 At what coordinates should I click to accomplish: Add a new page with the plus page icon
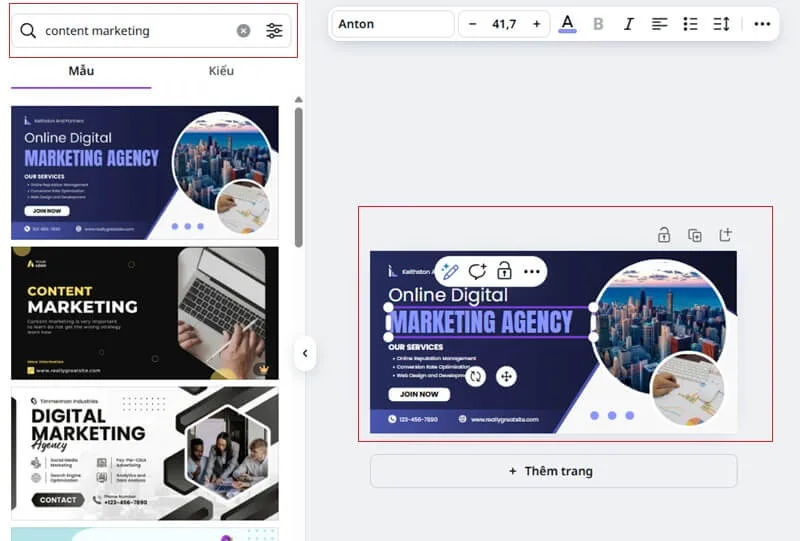[x=725, y=235]
